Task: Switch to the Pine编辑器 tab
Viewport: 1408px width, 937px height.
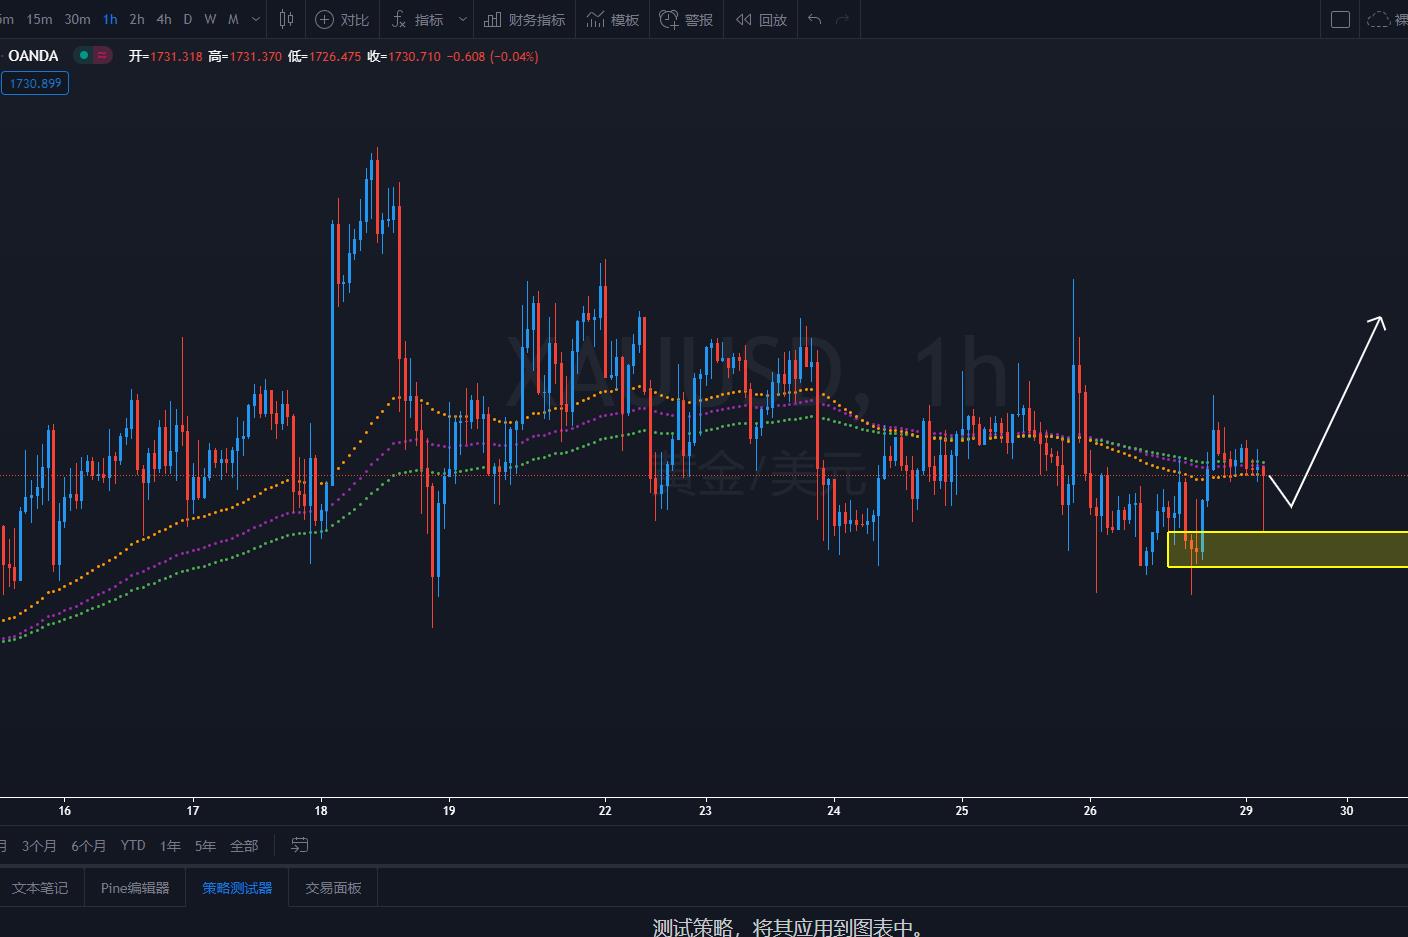Action: pyautogui.click(x=135, y=887)
